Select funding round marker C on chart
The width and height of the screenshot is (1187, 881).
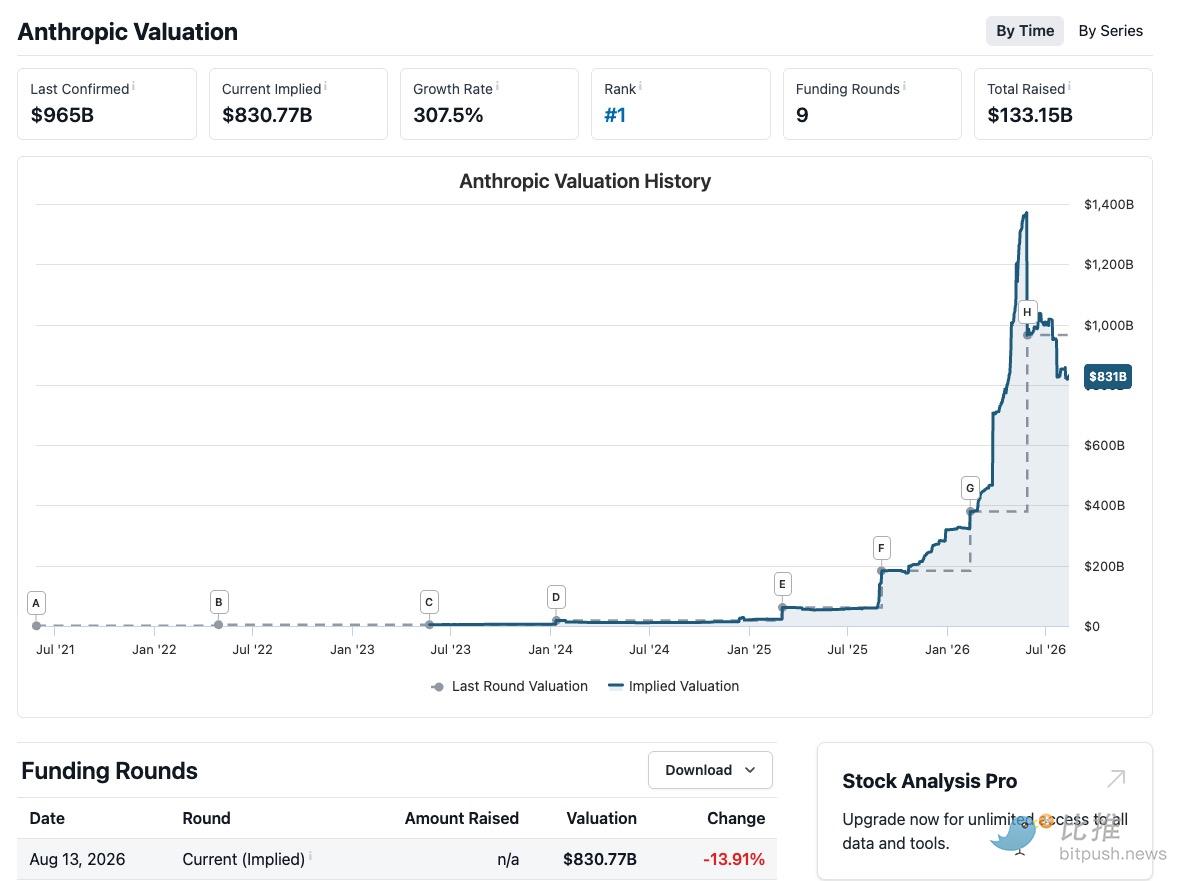428,602
